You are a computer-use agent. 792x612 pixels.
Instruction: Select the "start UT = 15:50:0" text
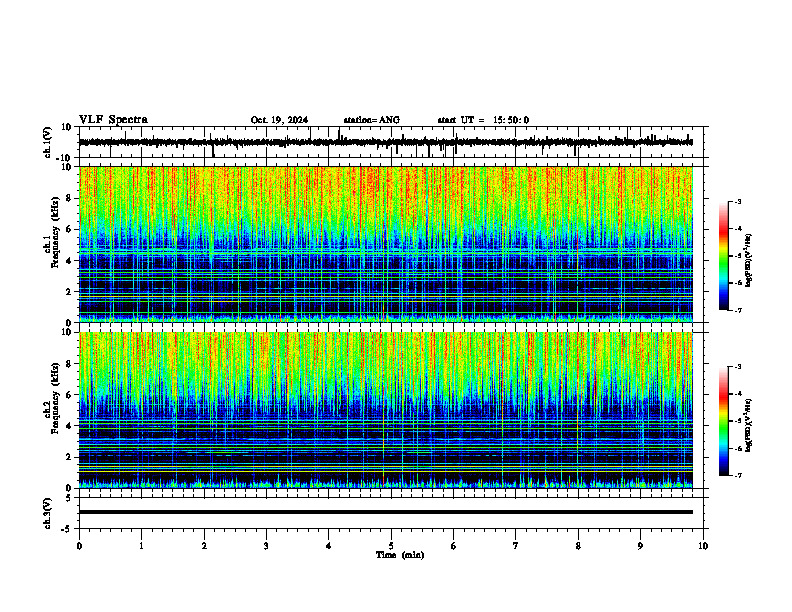(x=483, y=120)
